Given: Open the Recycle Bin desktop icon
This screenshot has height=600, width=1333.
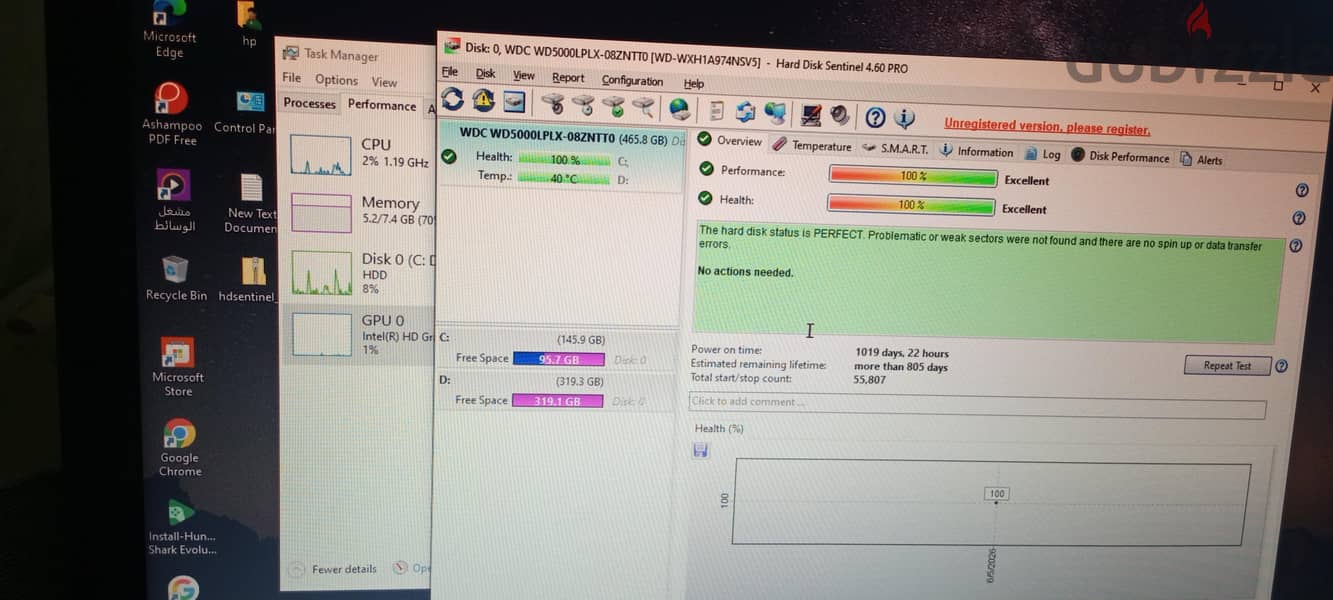Looking at the screenshot, I should click(x=176, y=277).
